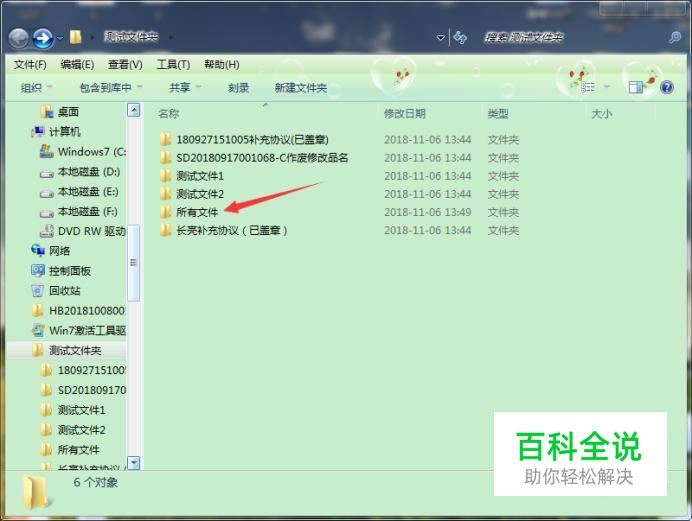Screen dimensions: 692x521
Task: Select folder icon of 测试文件2 in list
Action: 165,194
